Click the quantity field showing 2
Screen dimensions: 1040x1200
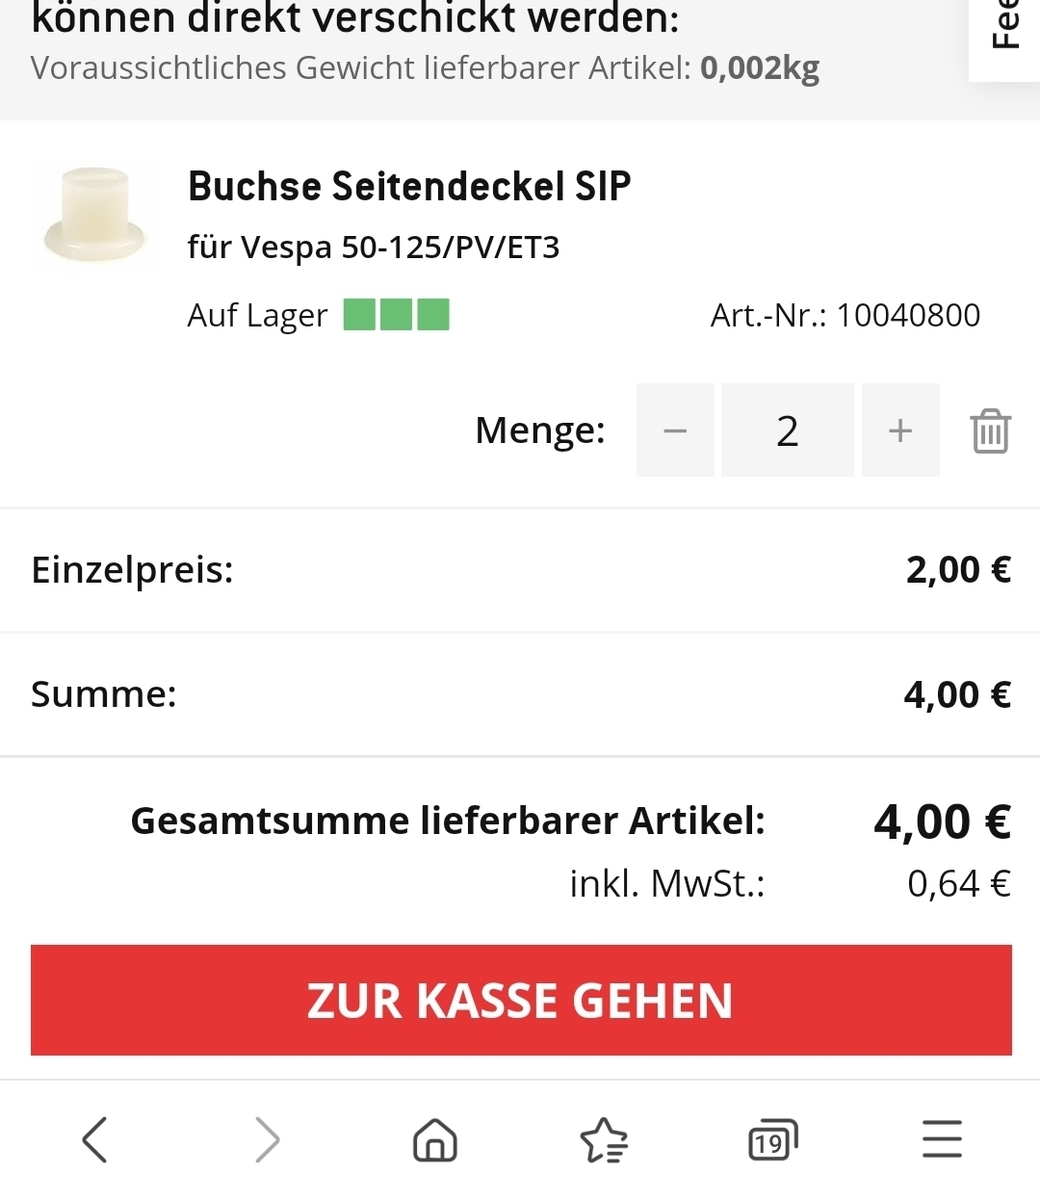point(787,431)
